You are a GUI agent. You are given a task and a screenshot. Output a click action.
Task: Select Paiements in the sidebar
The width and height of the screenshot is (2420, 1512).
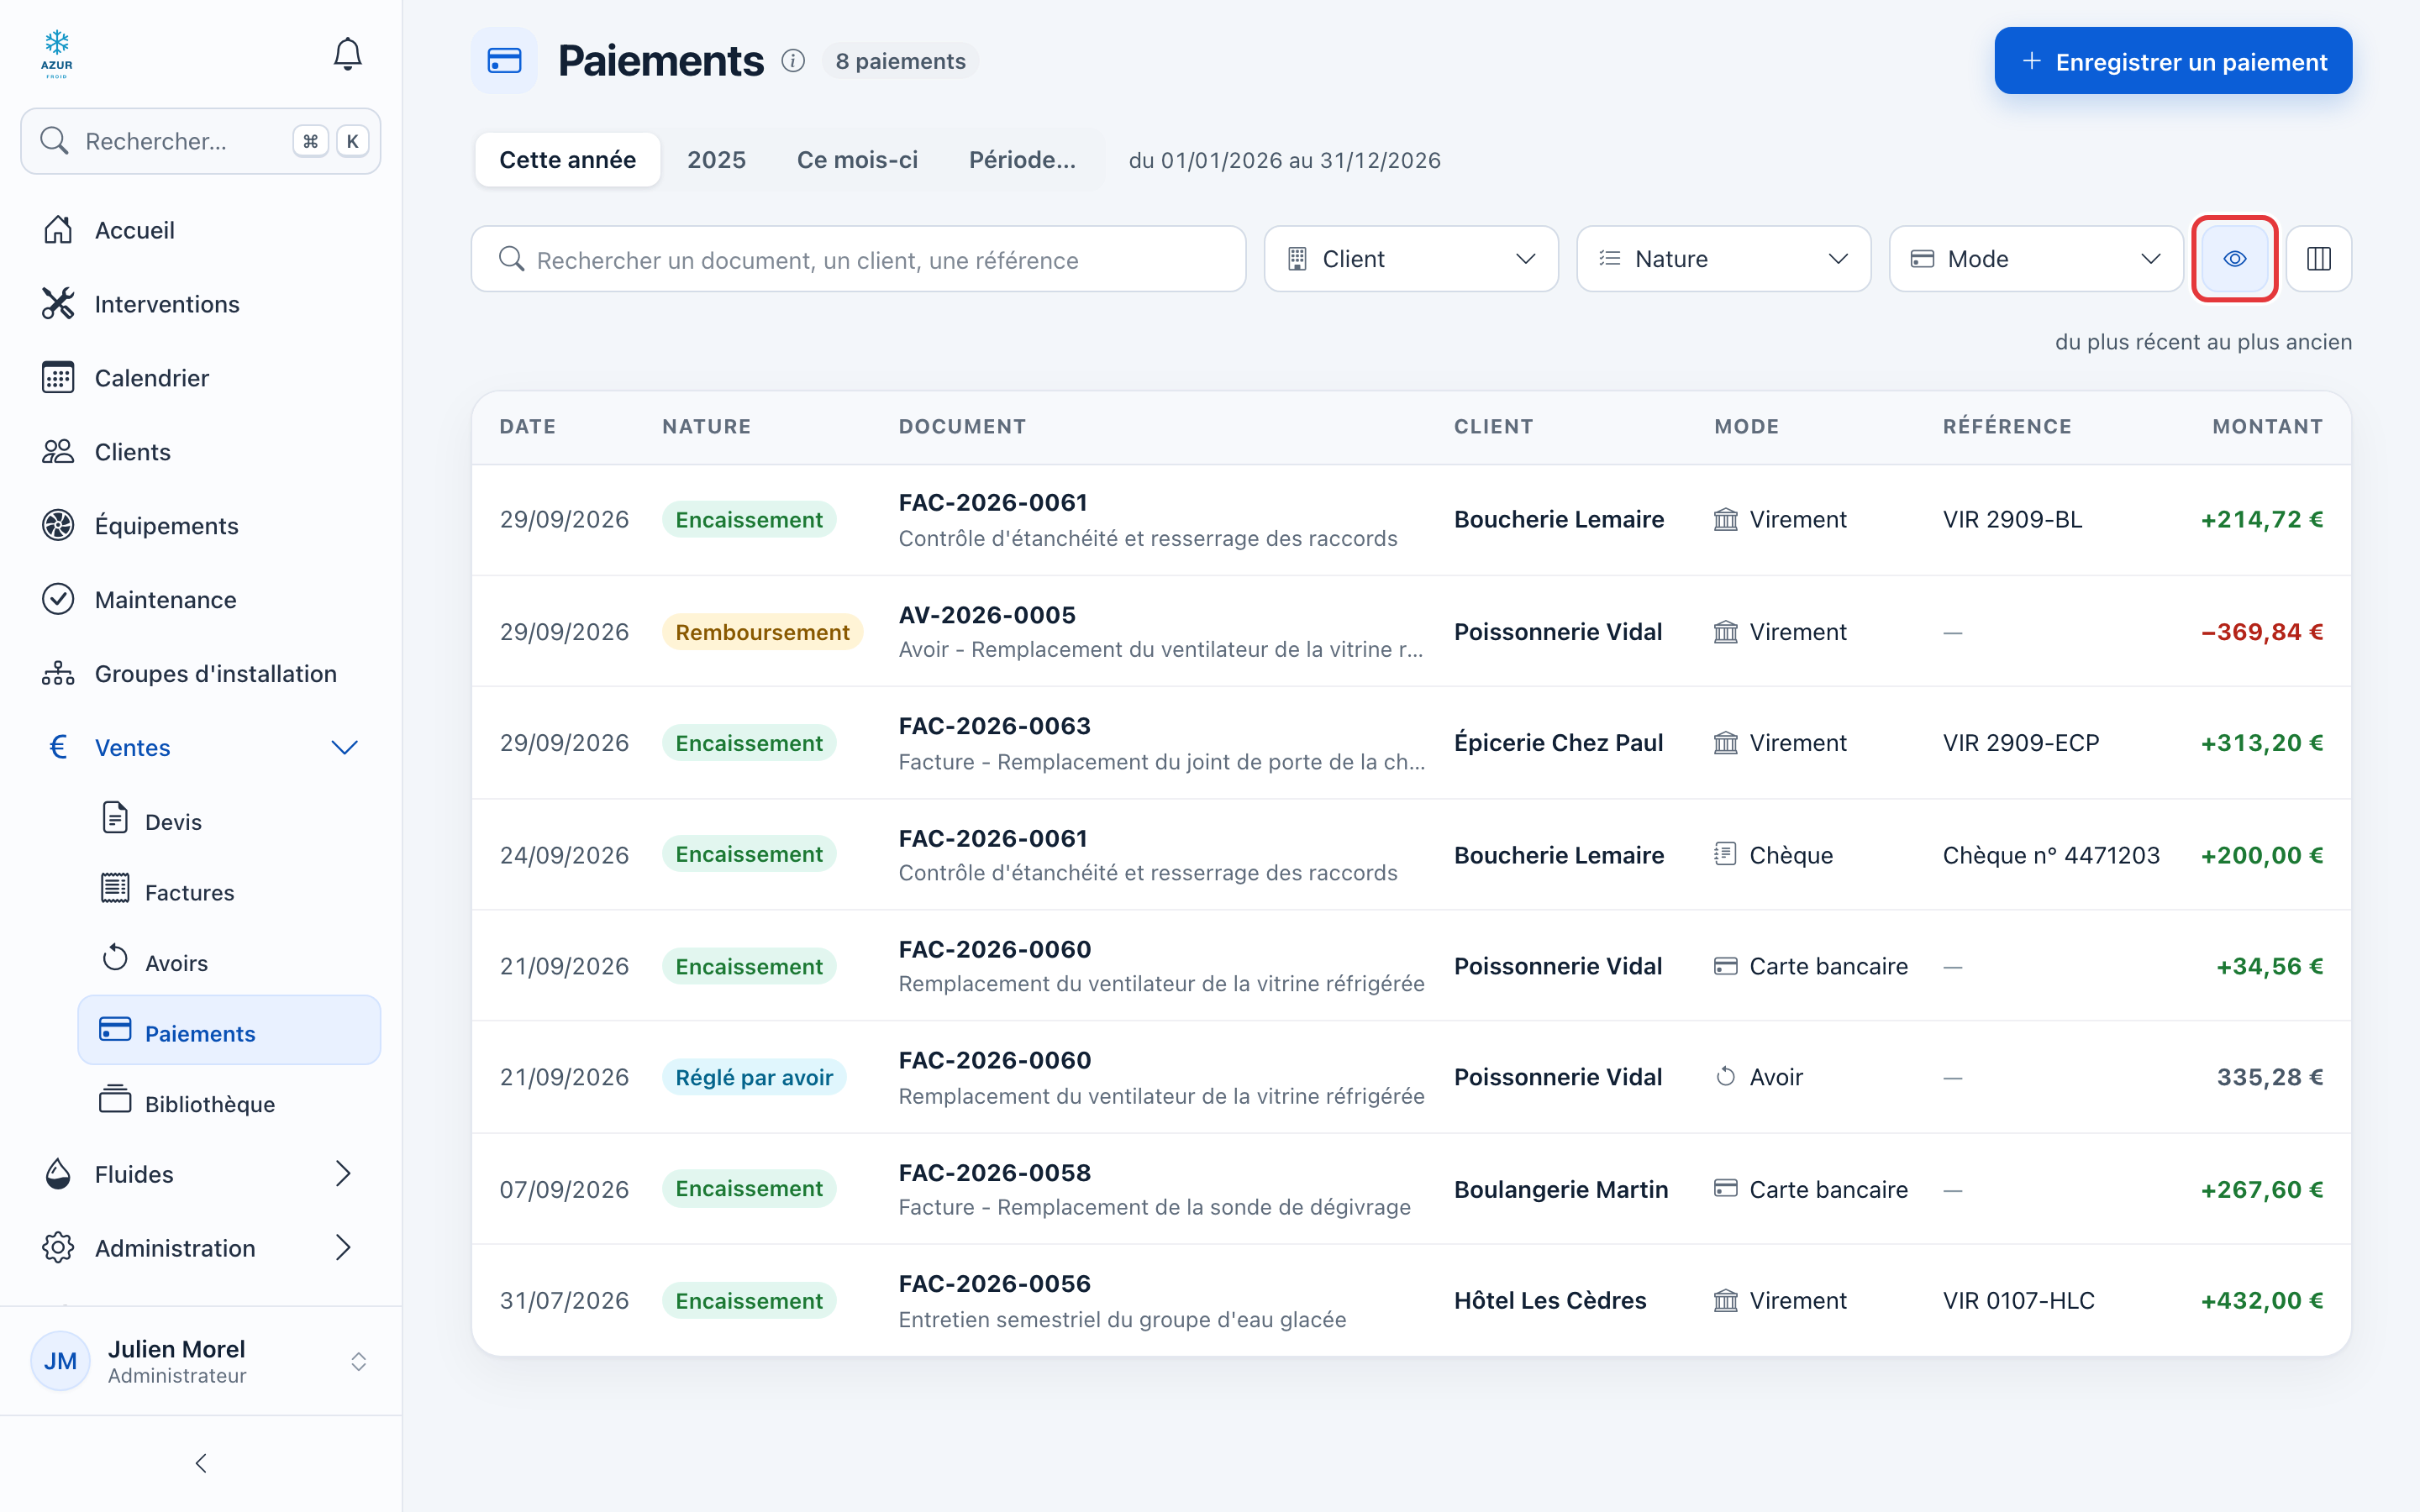[x=229, y=1031]
